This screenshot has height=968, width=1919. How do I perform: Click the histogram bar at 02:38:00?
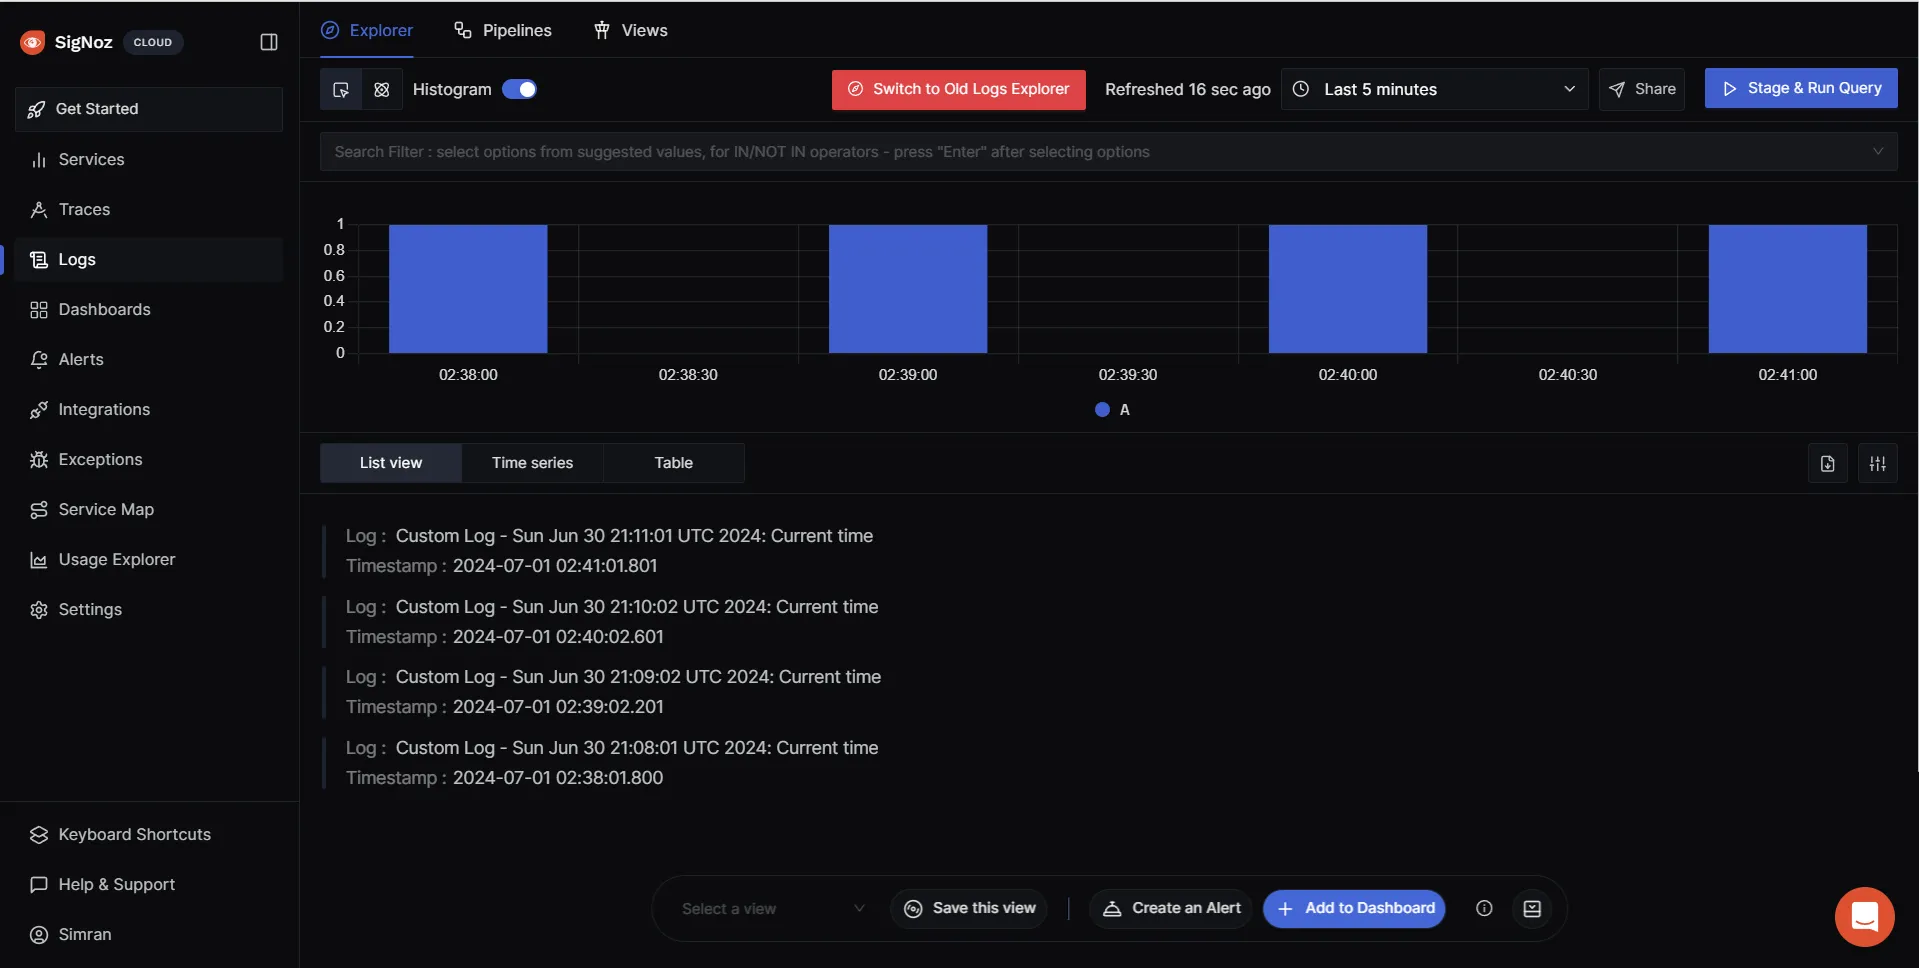click(x=468, y=289)
